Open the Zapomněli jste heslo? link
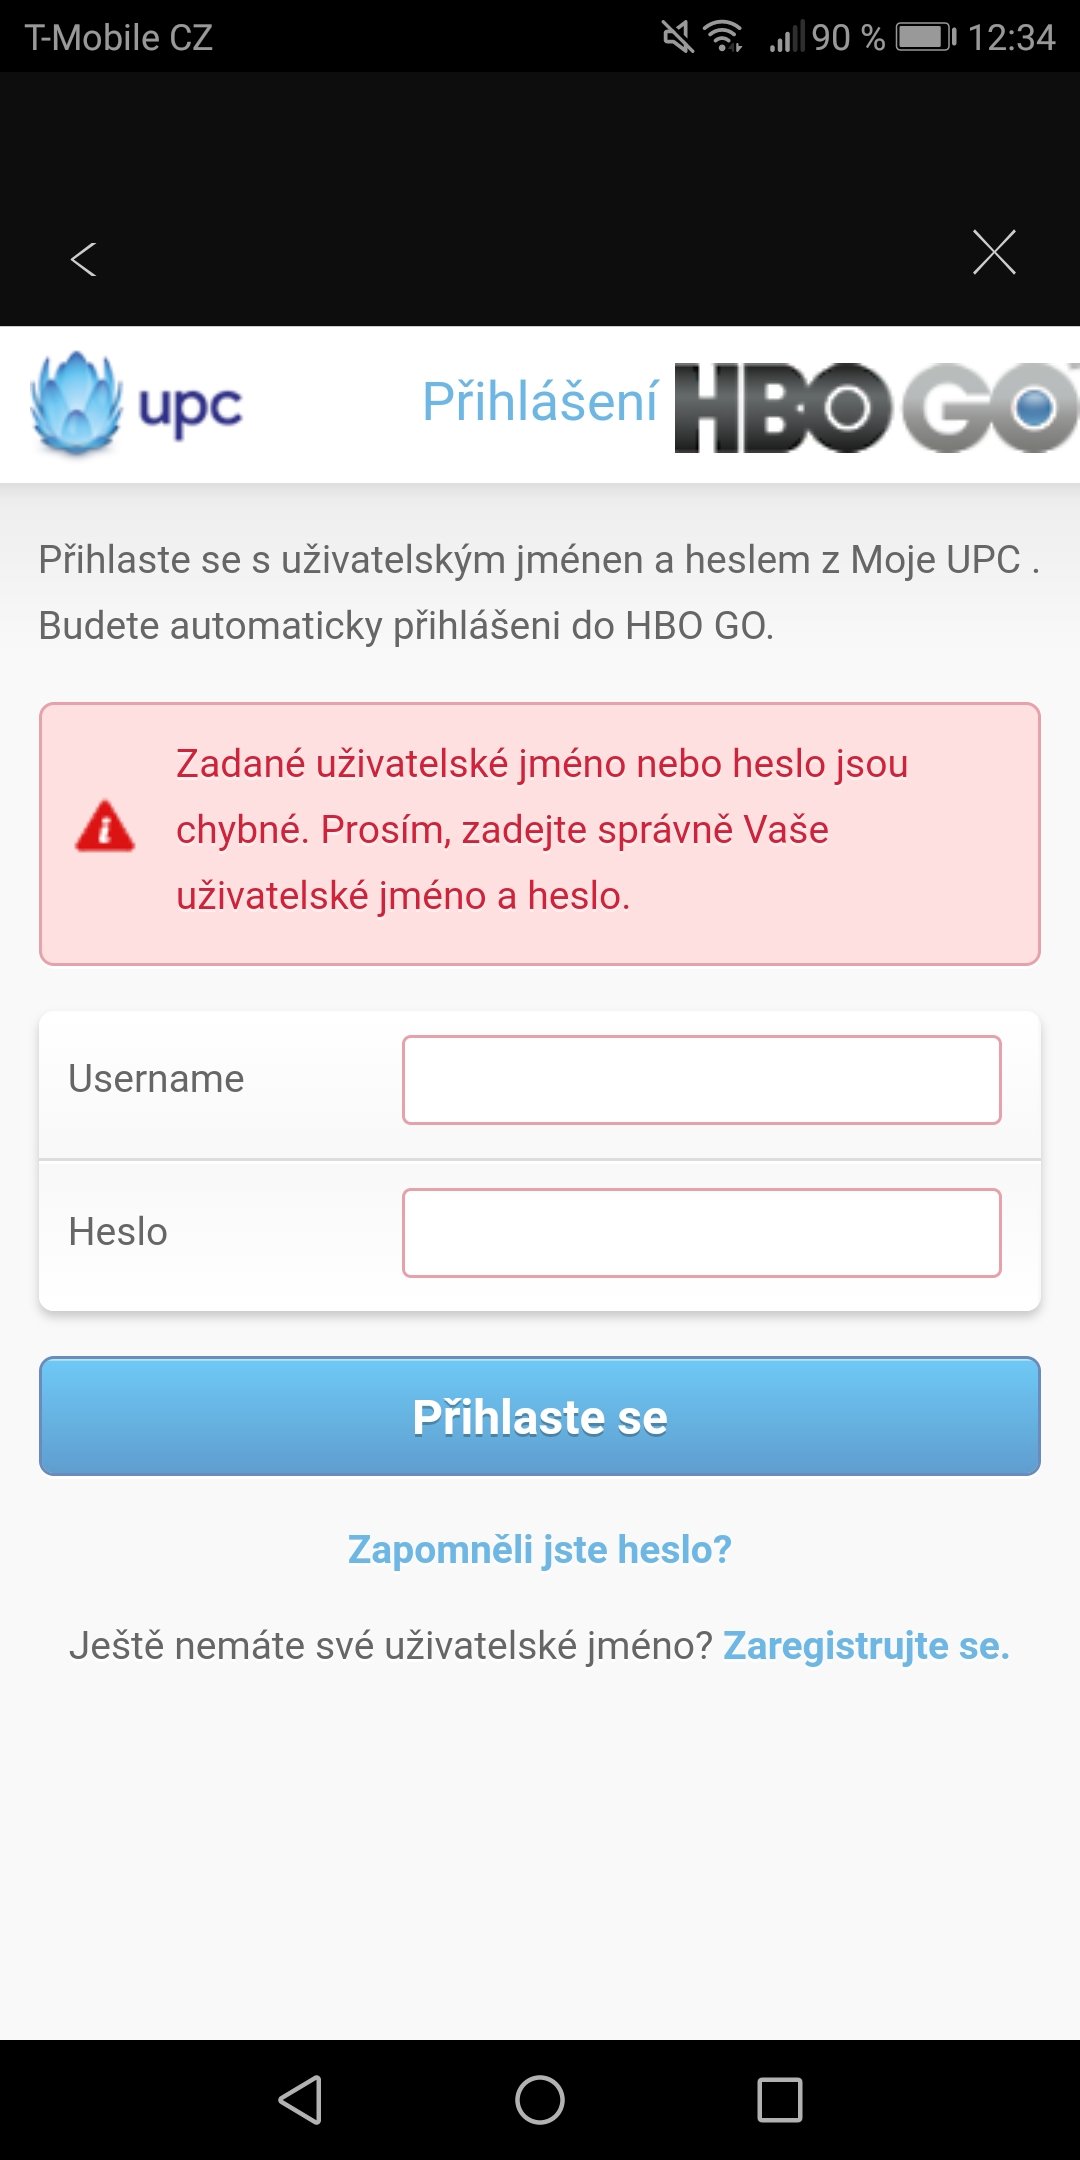 click(x=540, y=1549)
